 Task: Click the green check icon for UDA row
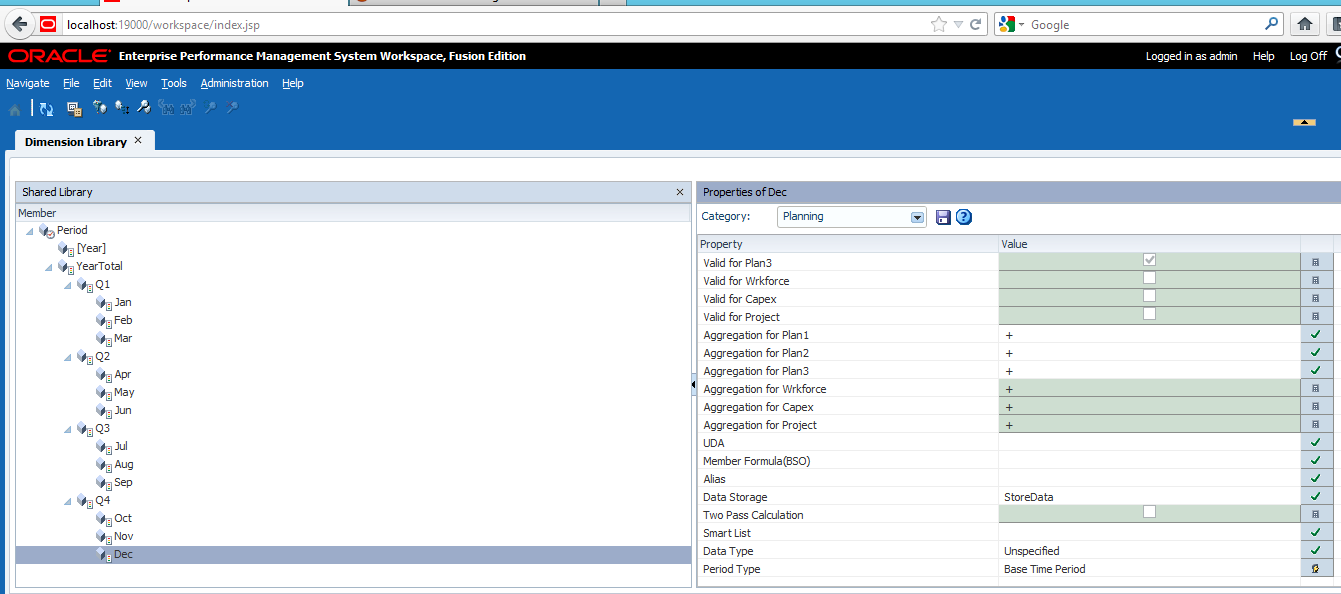1315,443
